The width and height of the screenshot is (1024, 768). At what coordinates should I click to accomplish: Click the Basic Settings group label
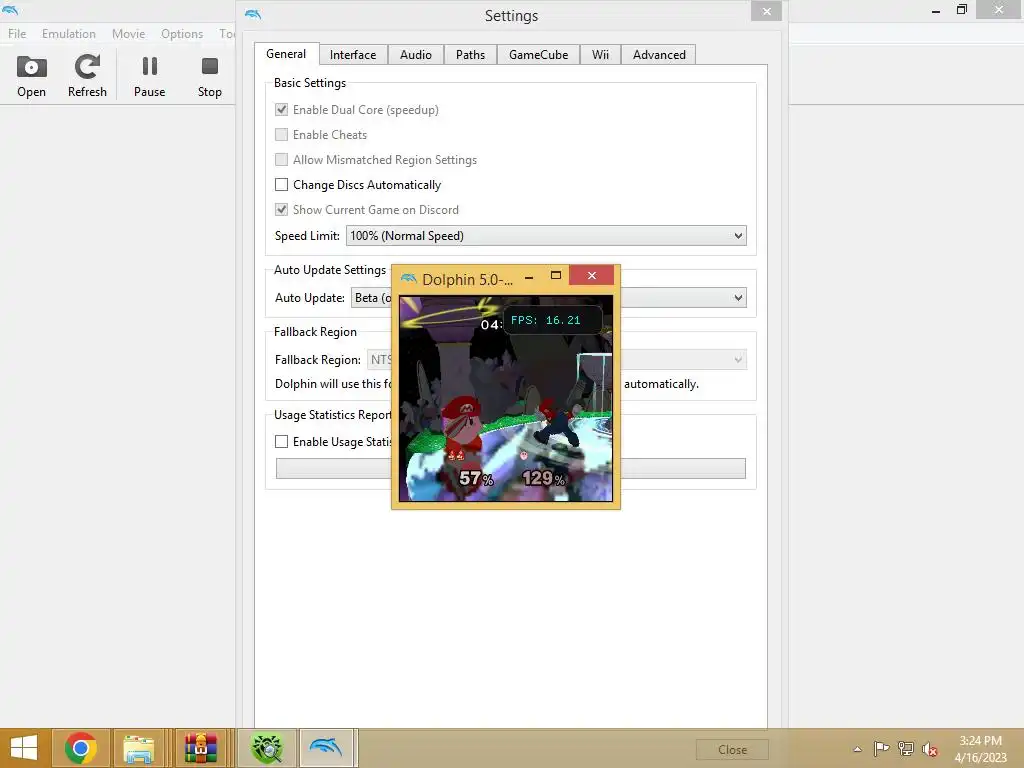pyautogui.click(x=310, y=83)
